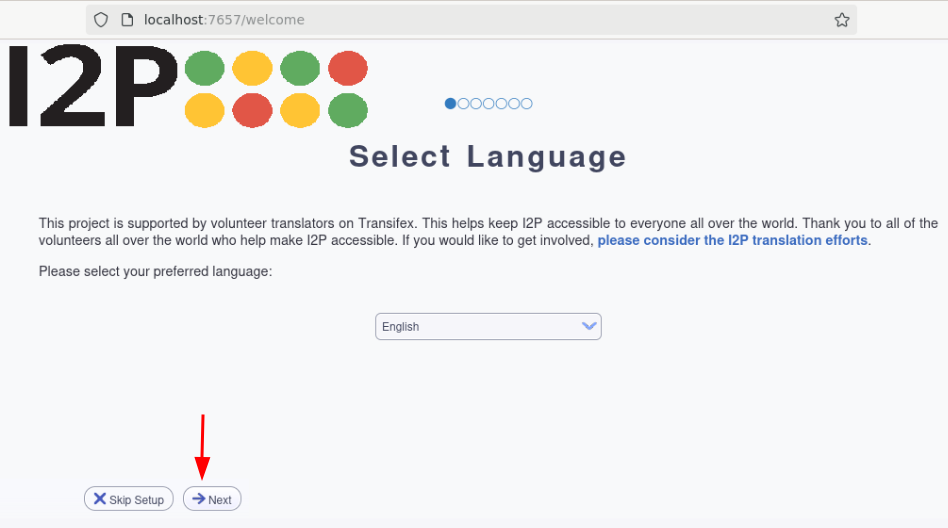This screenshot has width=948, height=528.
Task: Focus the localhost:7657/welcome address bar
Action: coord(471,20)
